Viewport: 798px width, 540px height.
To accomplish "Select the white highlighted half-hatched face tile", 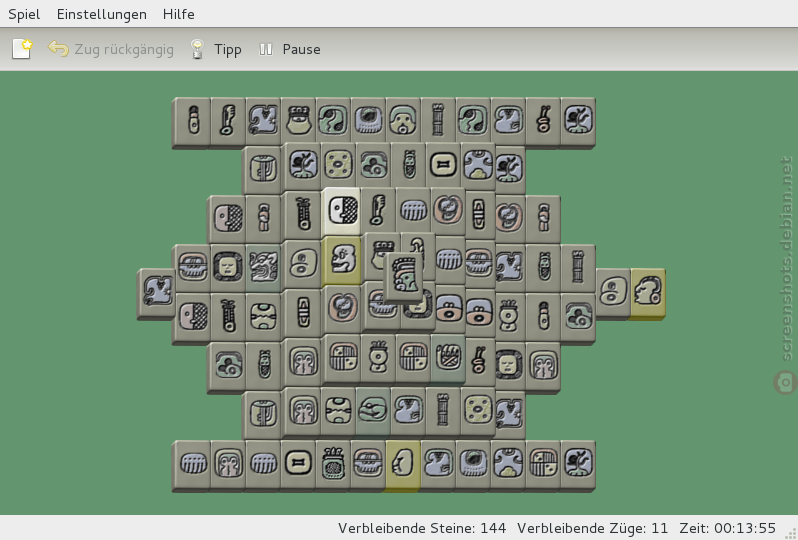I will coord(343,211).
